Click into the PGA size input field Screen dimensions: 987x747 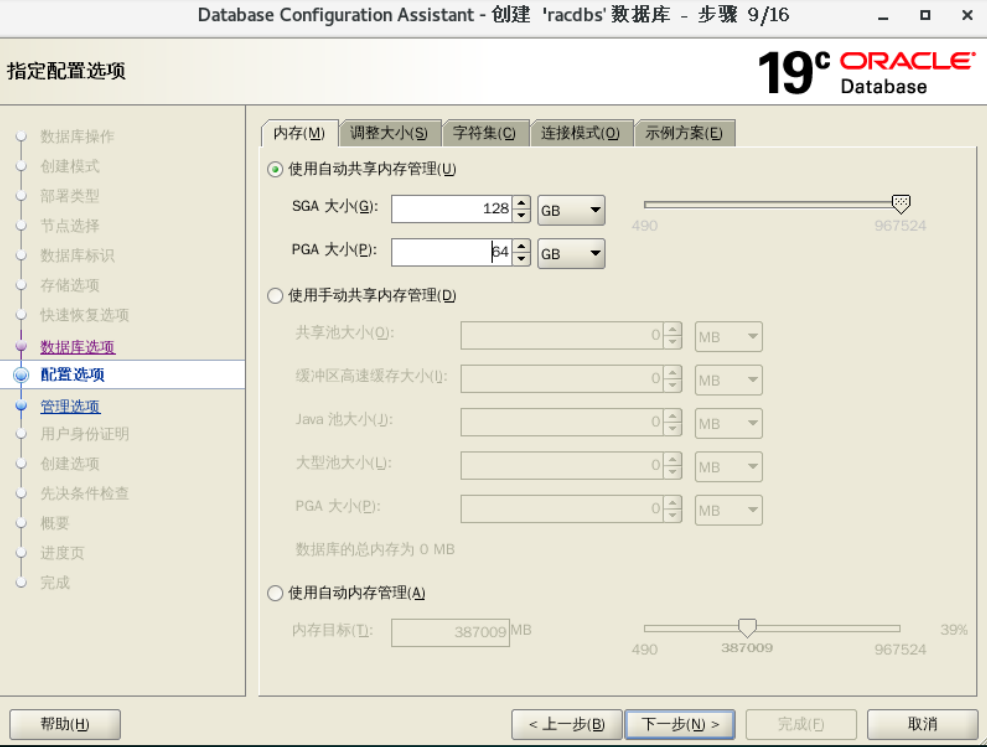pos(452,252)
